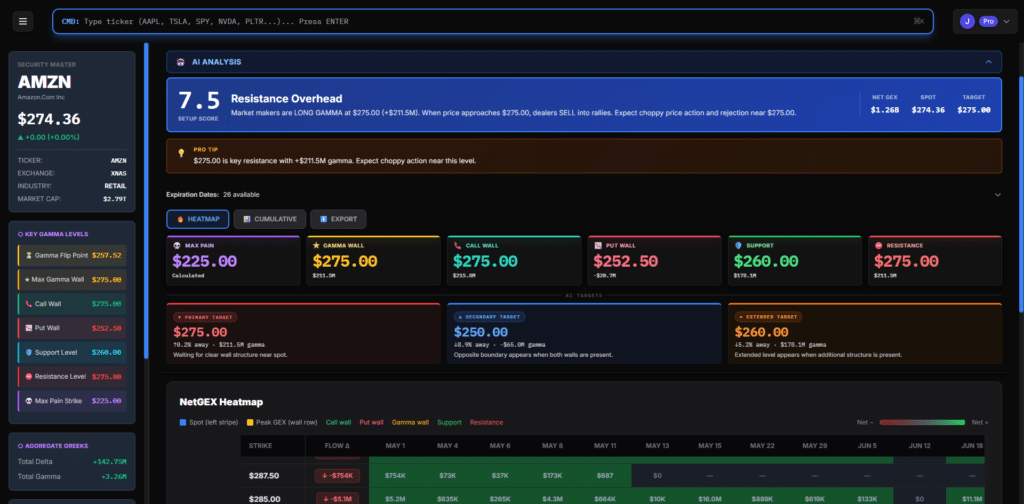Image resolution: width=1024 pixels, height=504 pixels.
Task: Click the MAY 1 column header
Action: coord(396,446)
